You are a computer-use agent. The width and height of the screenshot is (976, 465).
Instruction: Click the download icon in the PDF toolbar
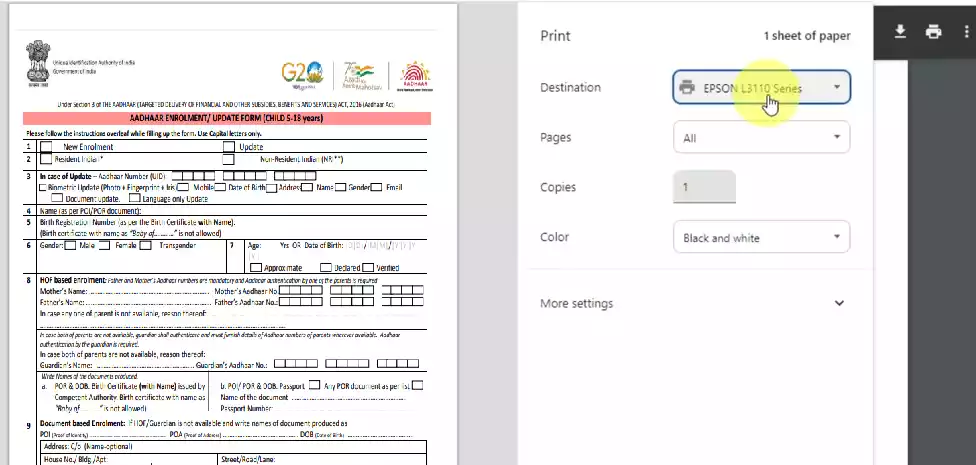click(900, 32)
